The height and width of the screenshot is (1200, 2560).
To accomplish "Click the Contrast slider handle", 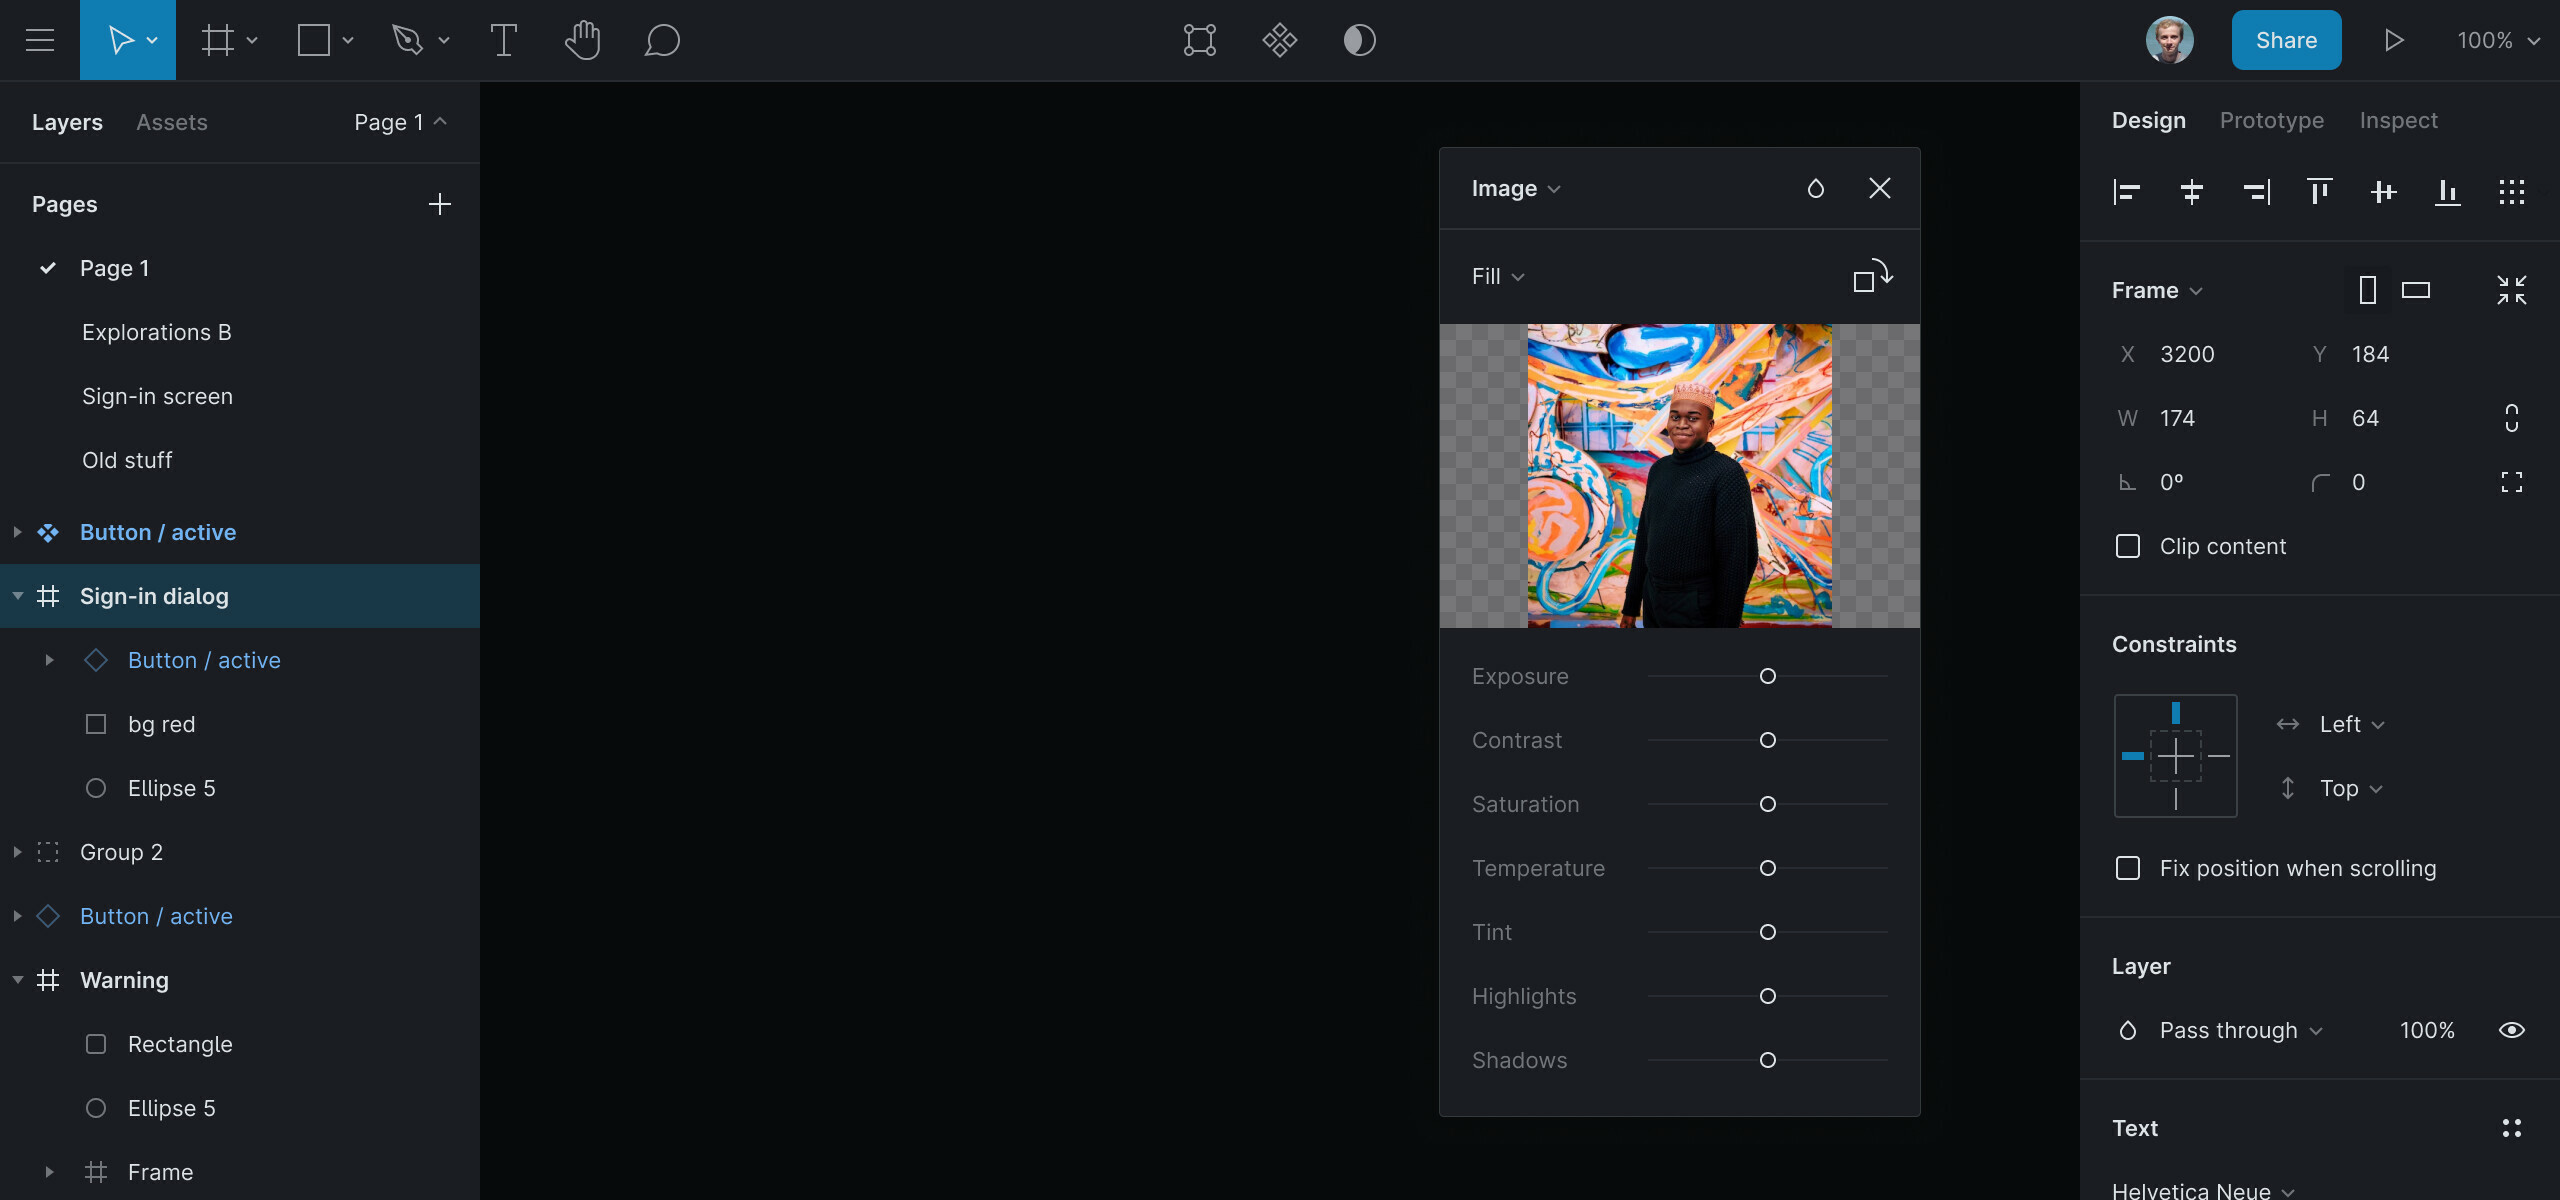I will (x=1768, y=740).
